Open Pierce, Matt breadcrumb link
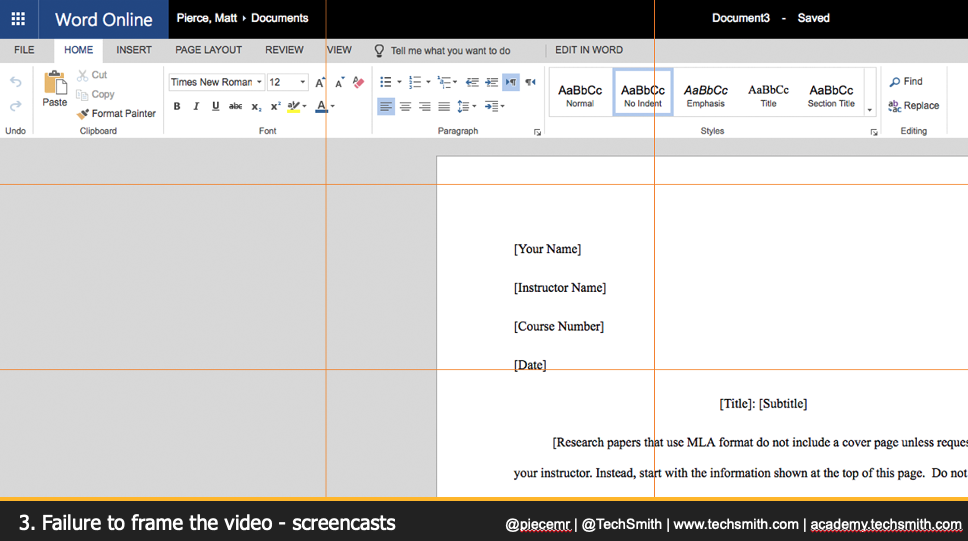The width and height of the screenshot is (968, 541). [207, 18]
